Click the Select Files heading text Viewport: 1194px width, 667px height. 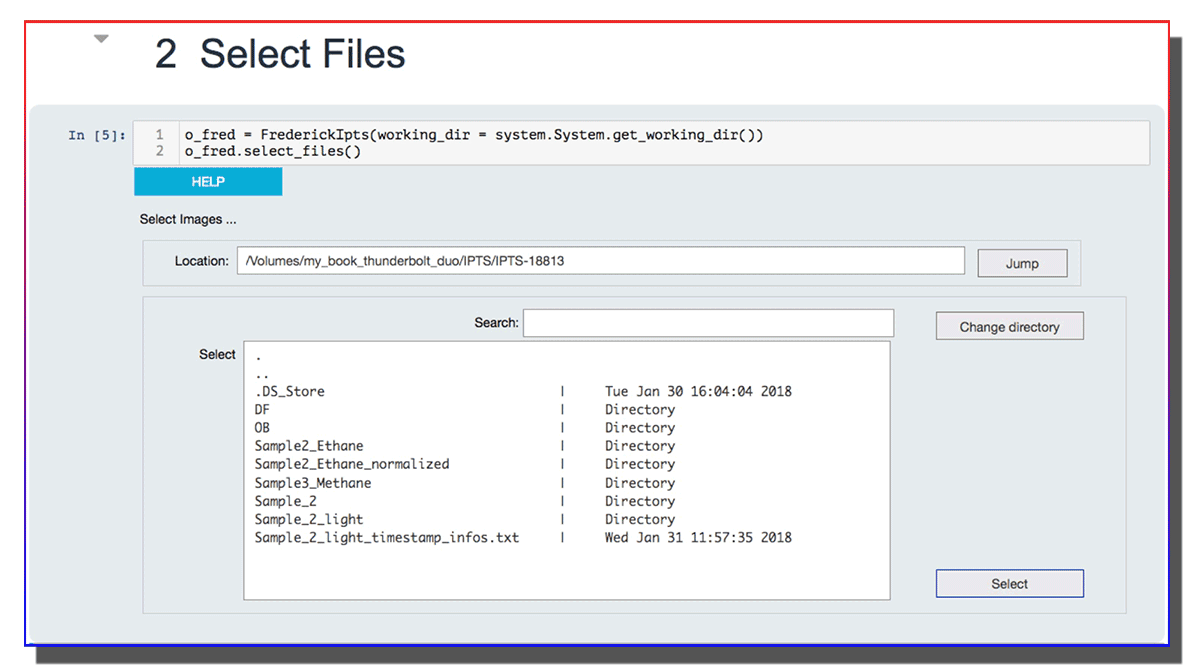click(303, 53)
